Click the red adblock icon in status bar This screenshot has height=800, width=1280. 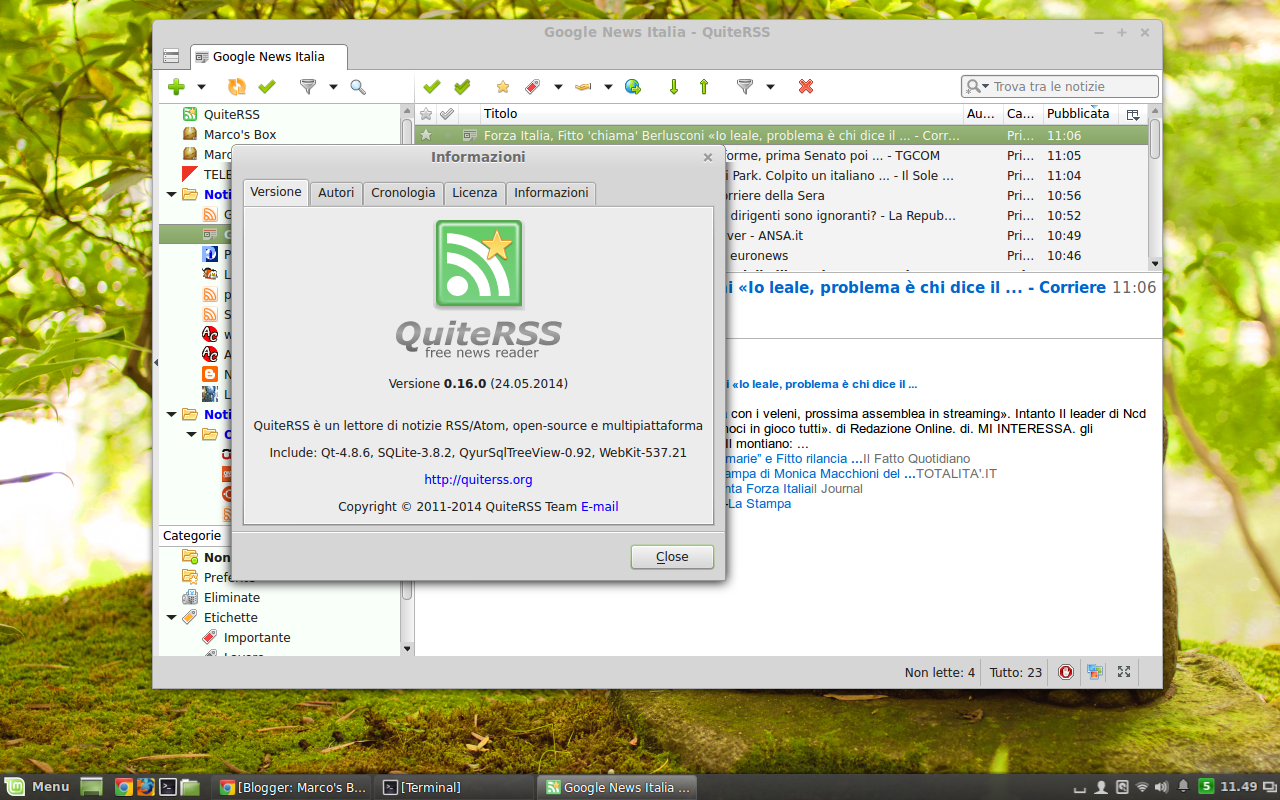tap(1066, 672)
